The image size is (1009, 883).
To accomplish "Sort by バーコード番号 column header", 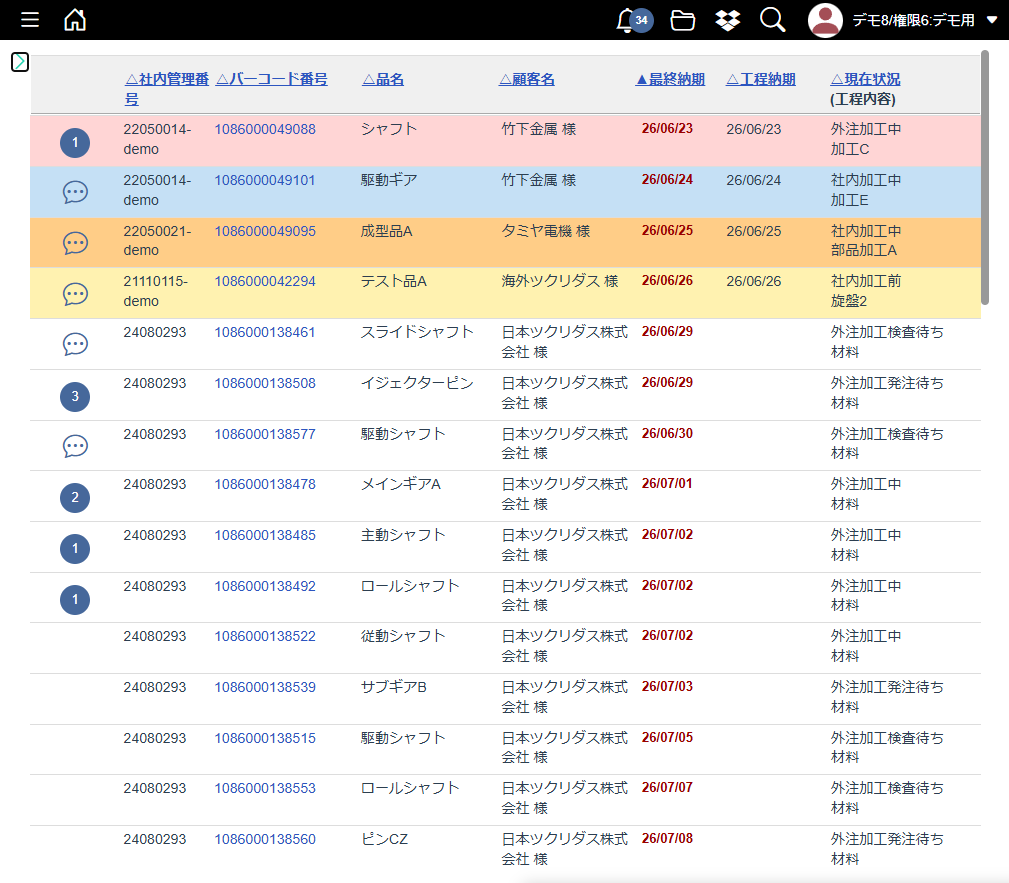I will pyautogui.click(x=272, y=79).
